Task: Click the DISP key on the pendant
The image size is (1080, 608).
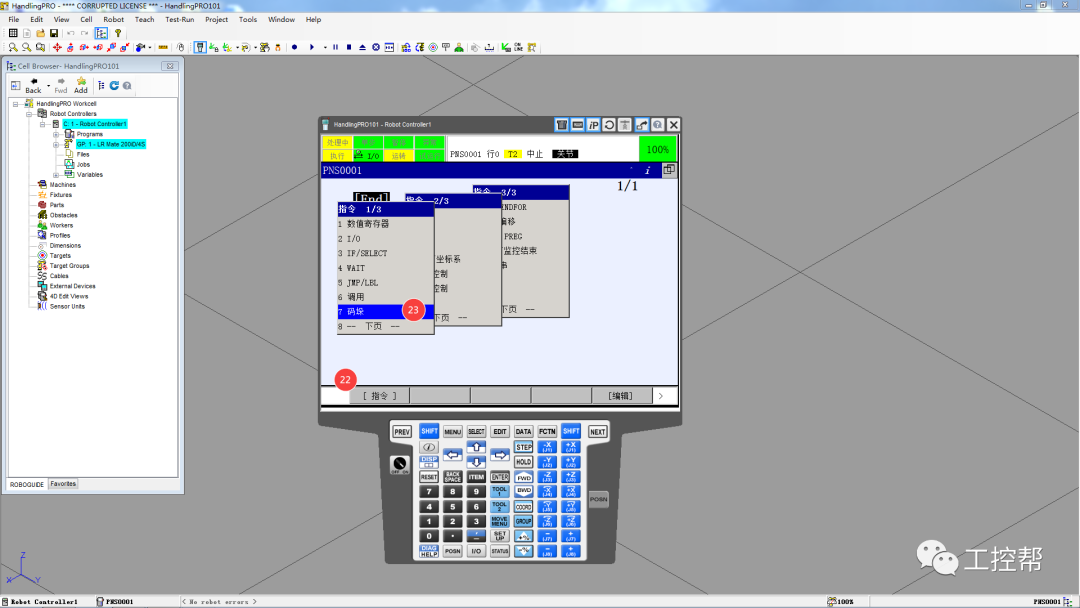Action: (428, 461)
